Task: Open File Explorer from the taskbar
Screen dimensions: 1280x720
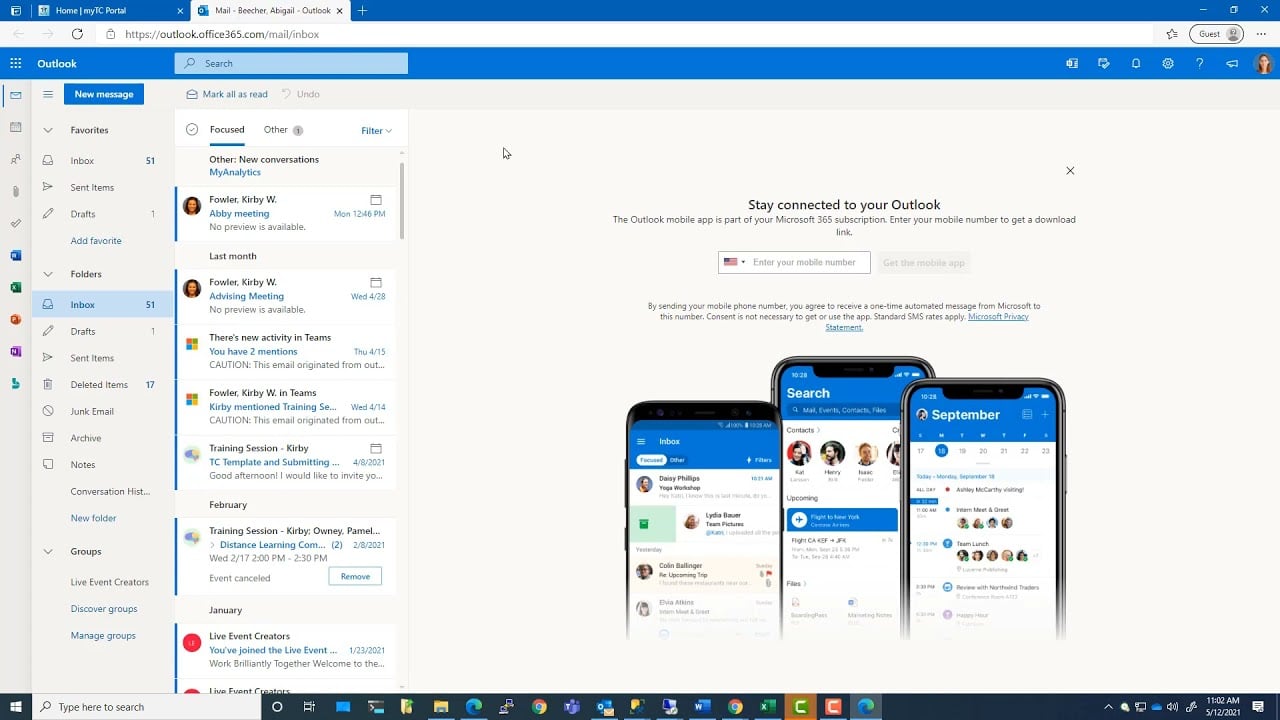Action: pyautogui.click(x=441, y=706)
